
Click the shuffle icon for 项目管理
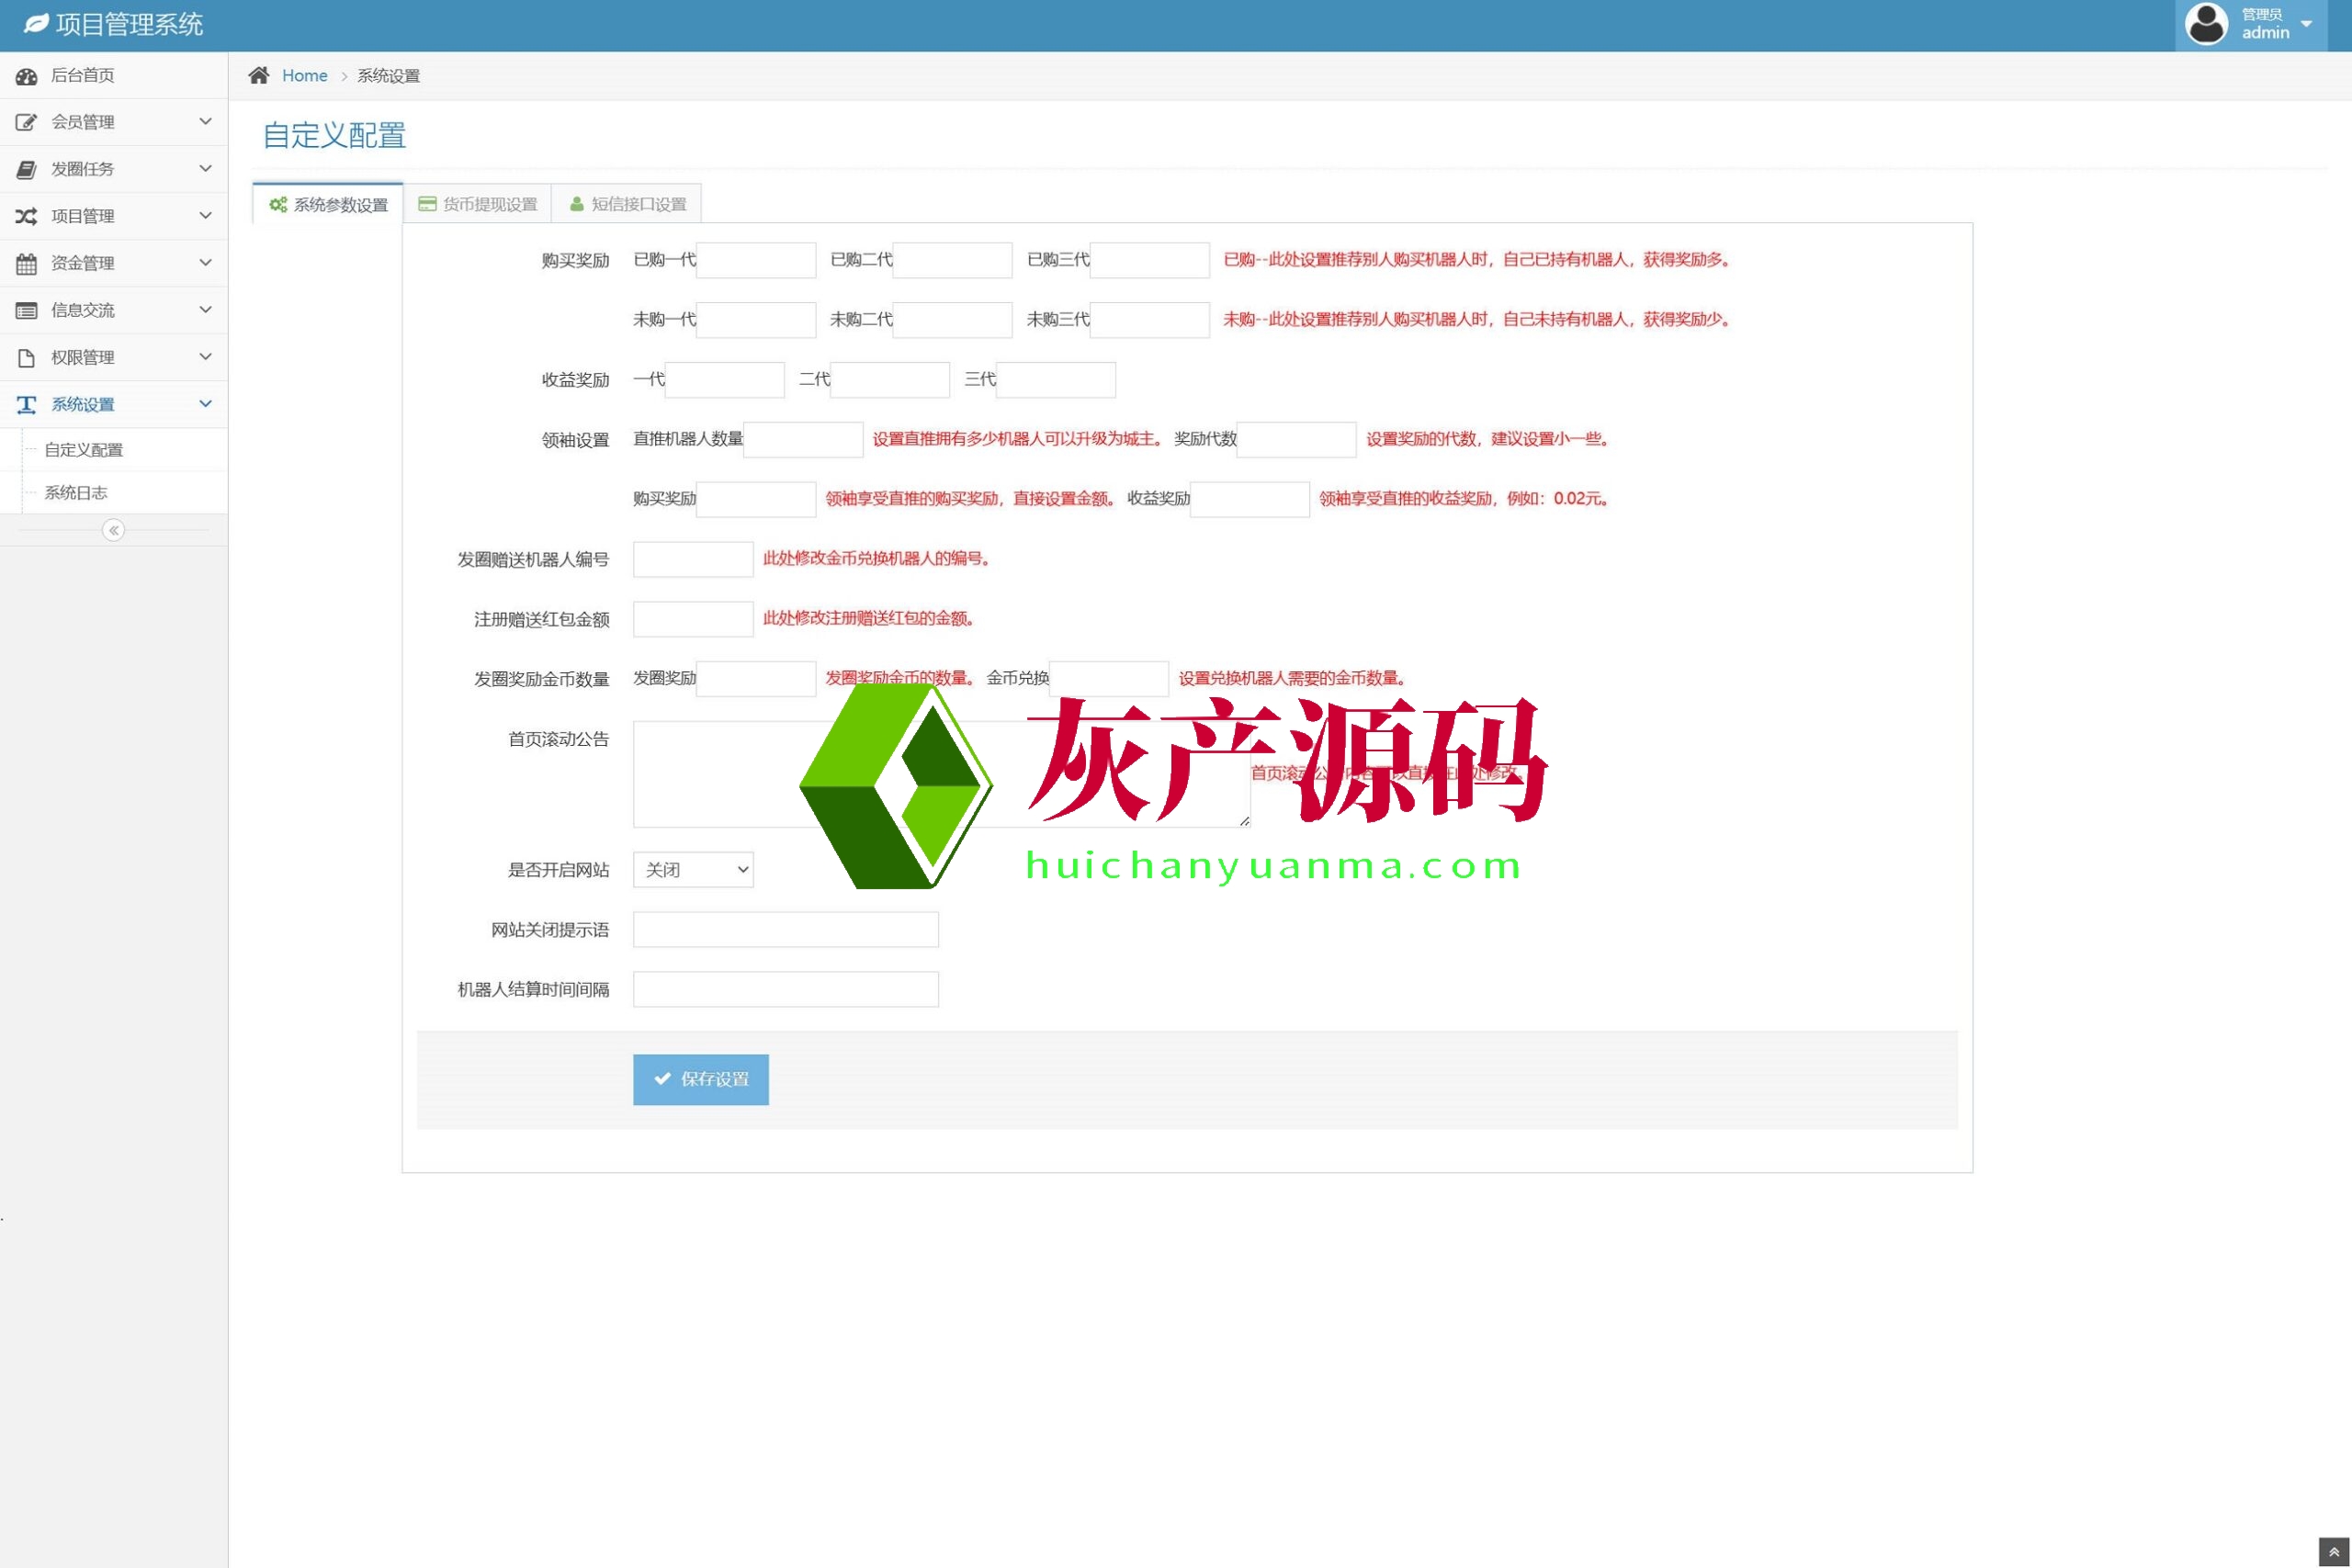[x=27, y=216]
